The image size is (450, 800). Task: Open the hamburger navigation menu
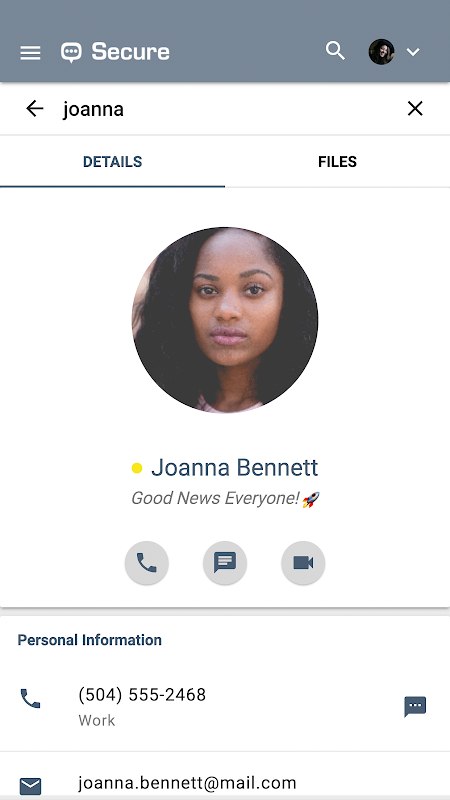[x=30, y=53]
